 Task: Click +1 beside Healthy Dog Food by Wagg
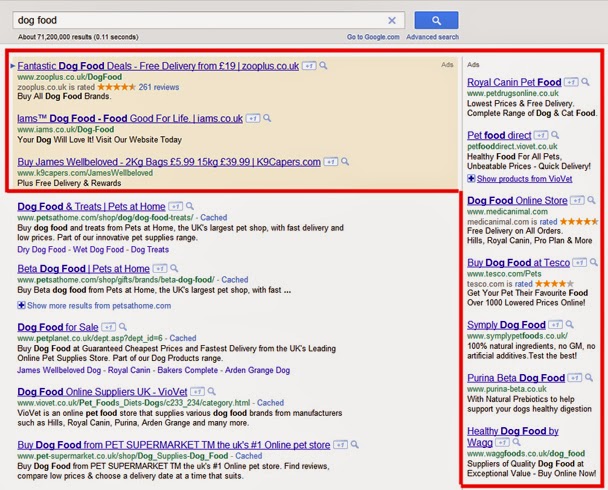click(x=503, y=442)
